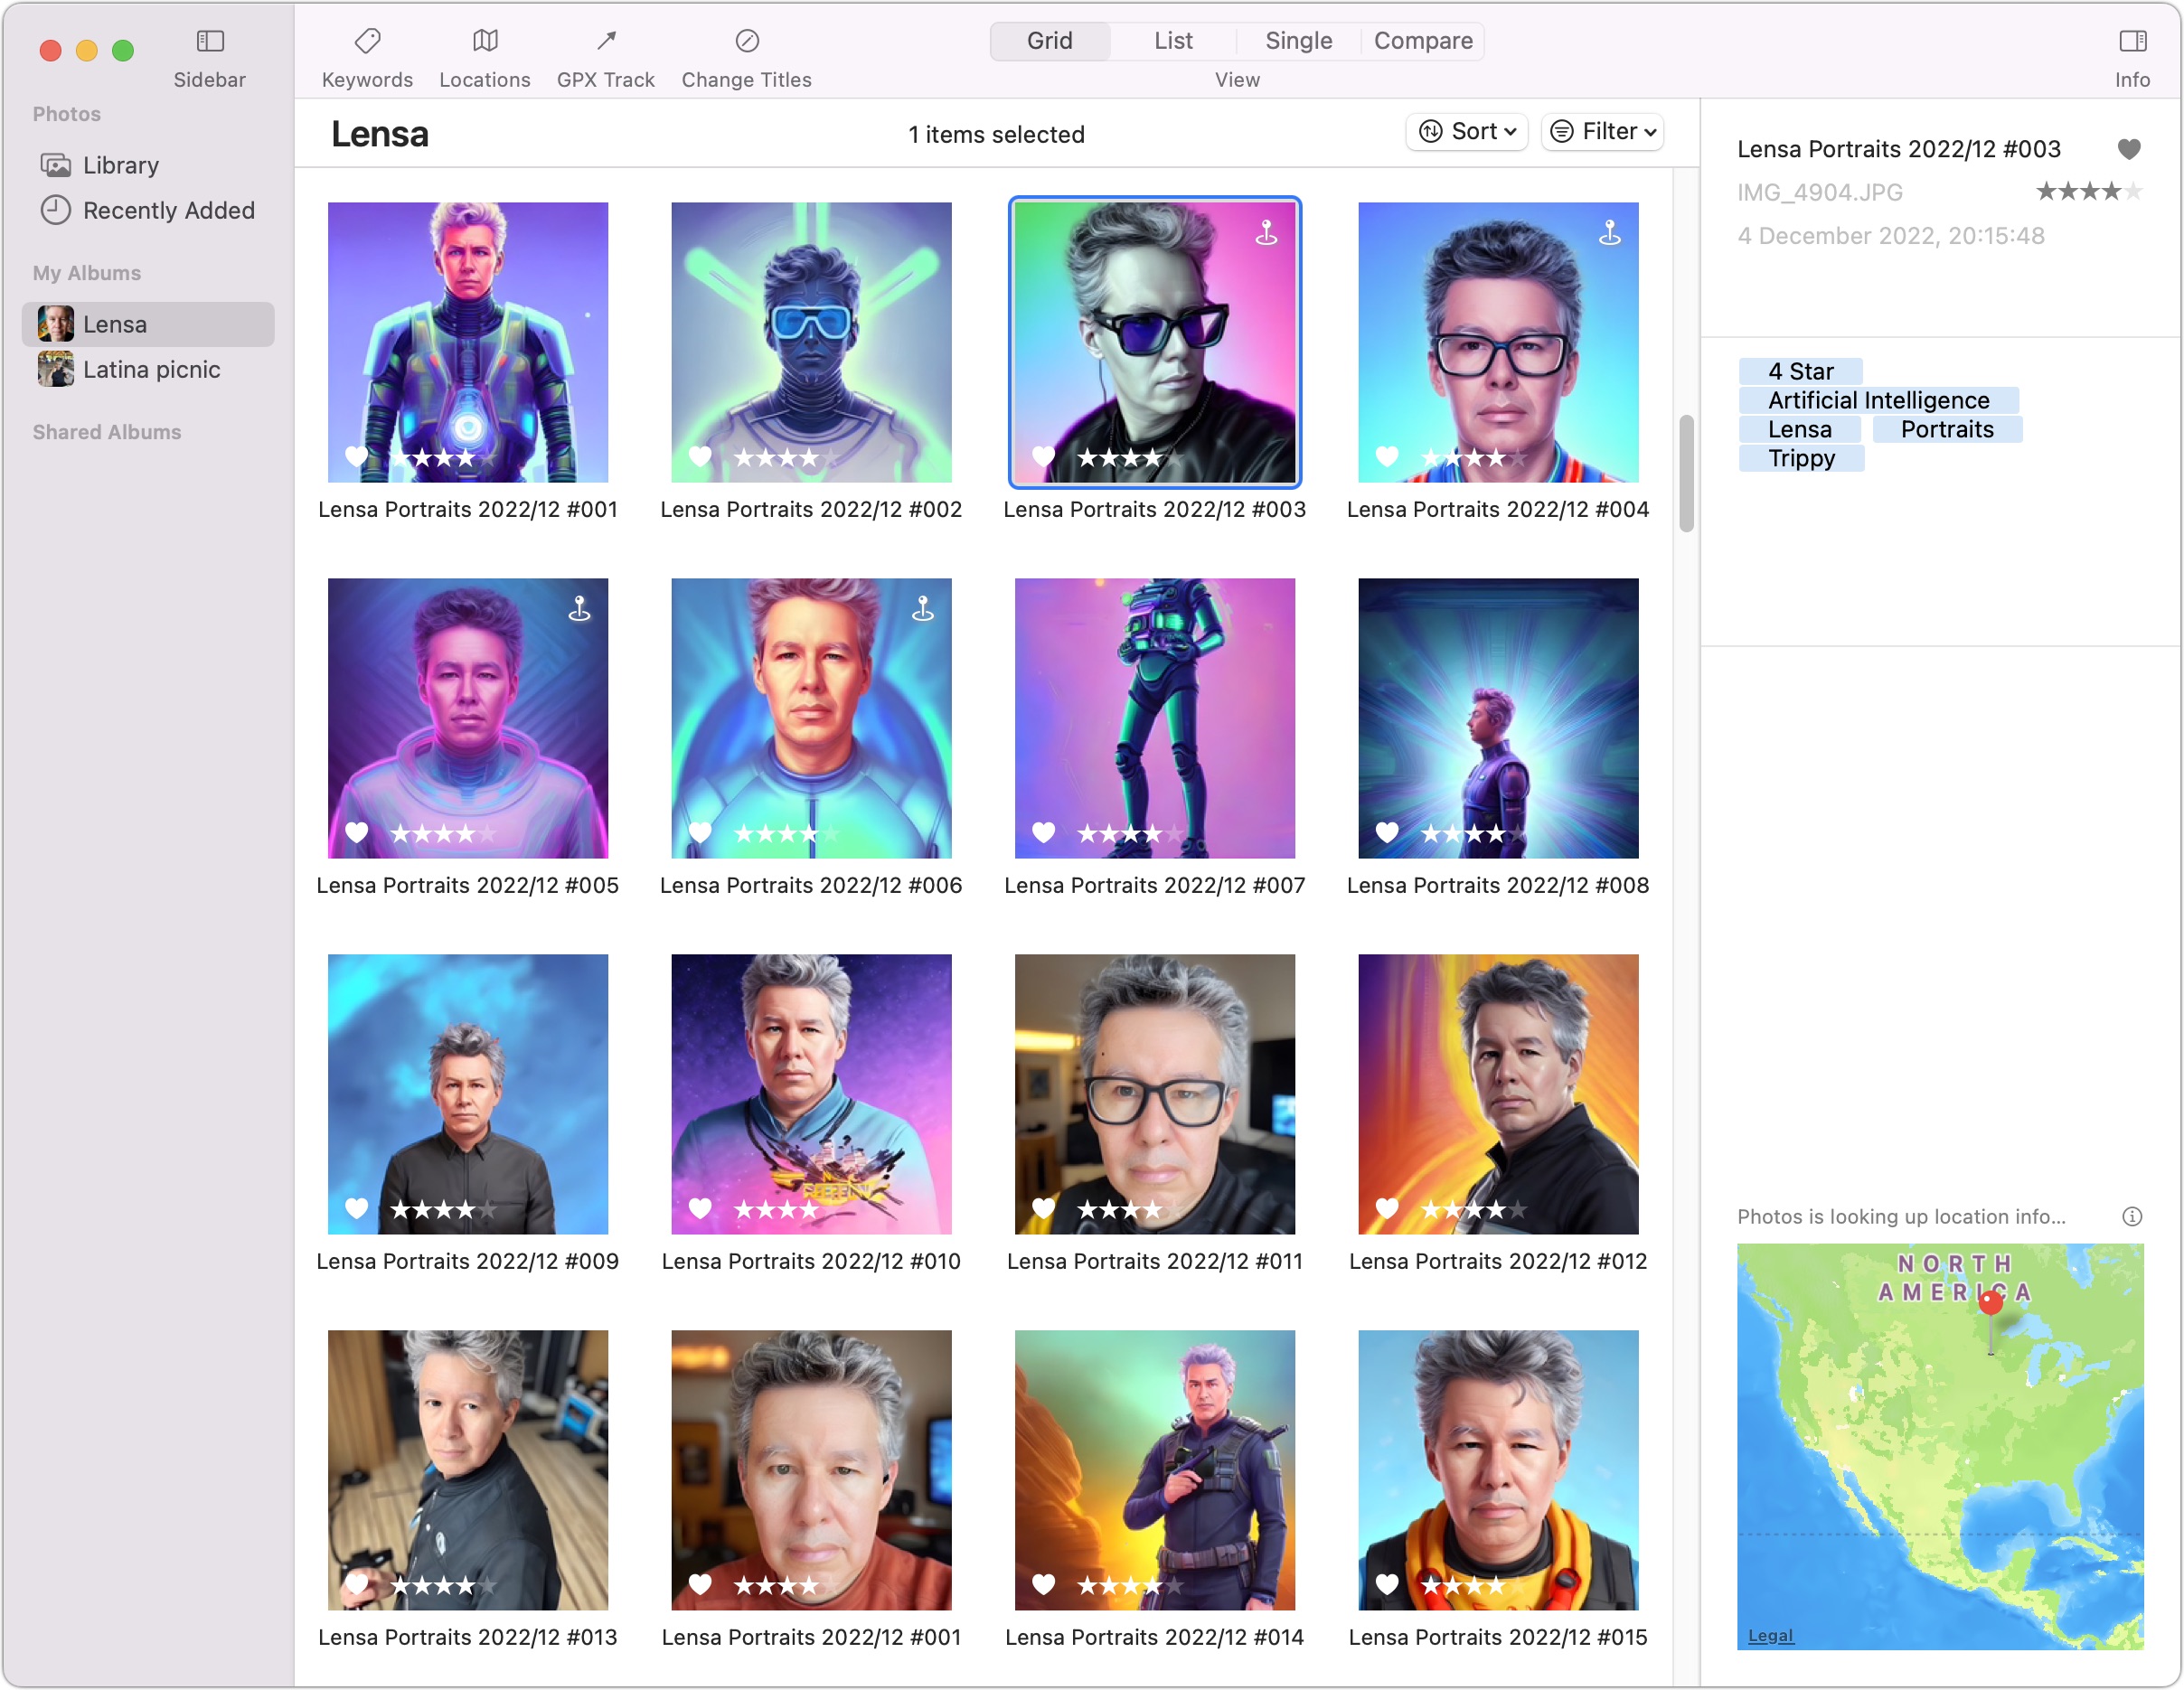Select portrait #010 thumbnail
2184x1690 pixels.
coord(811,1094)
